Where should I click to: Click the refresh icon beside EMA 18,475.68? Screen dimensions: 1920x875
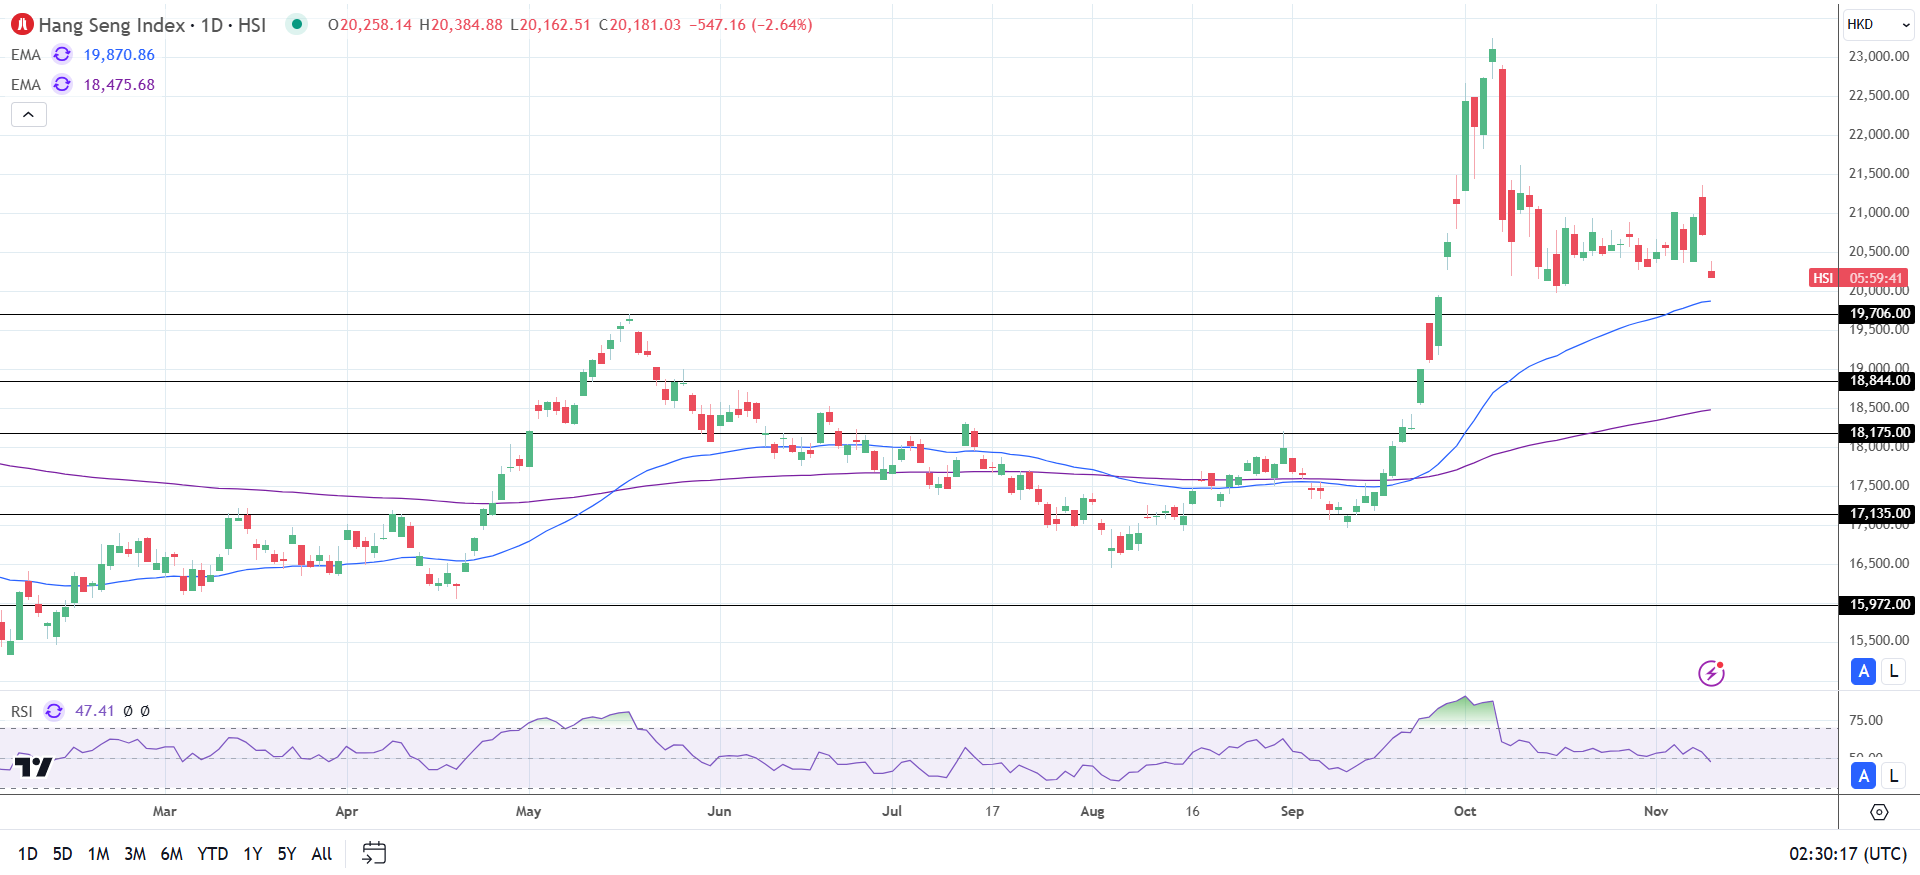tap(62, 85)
